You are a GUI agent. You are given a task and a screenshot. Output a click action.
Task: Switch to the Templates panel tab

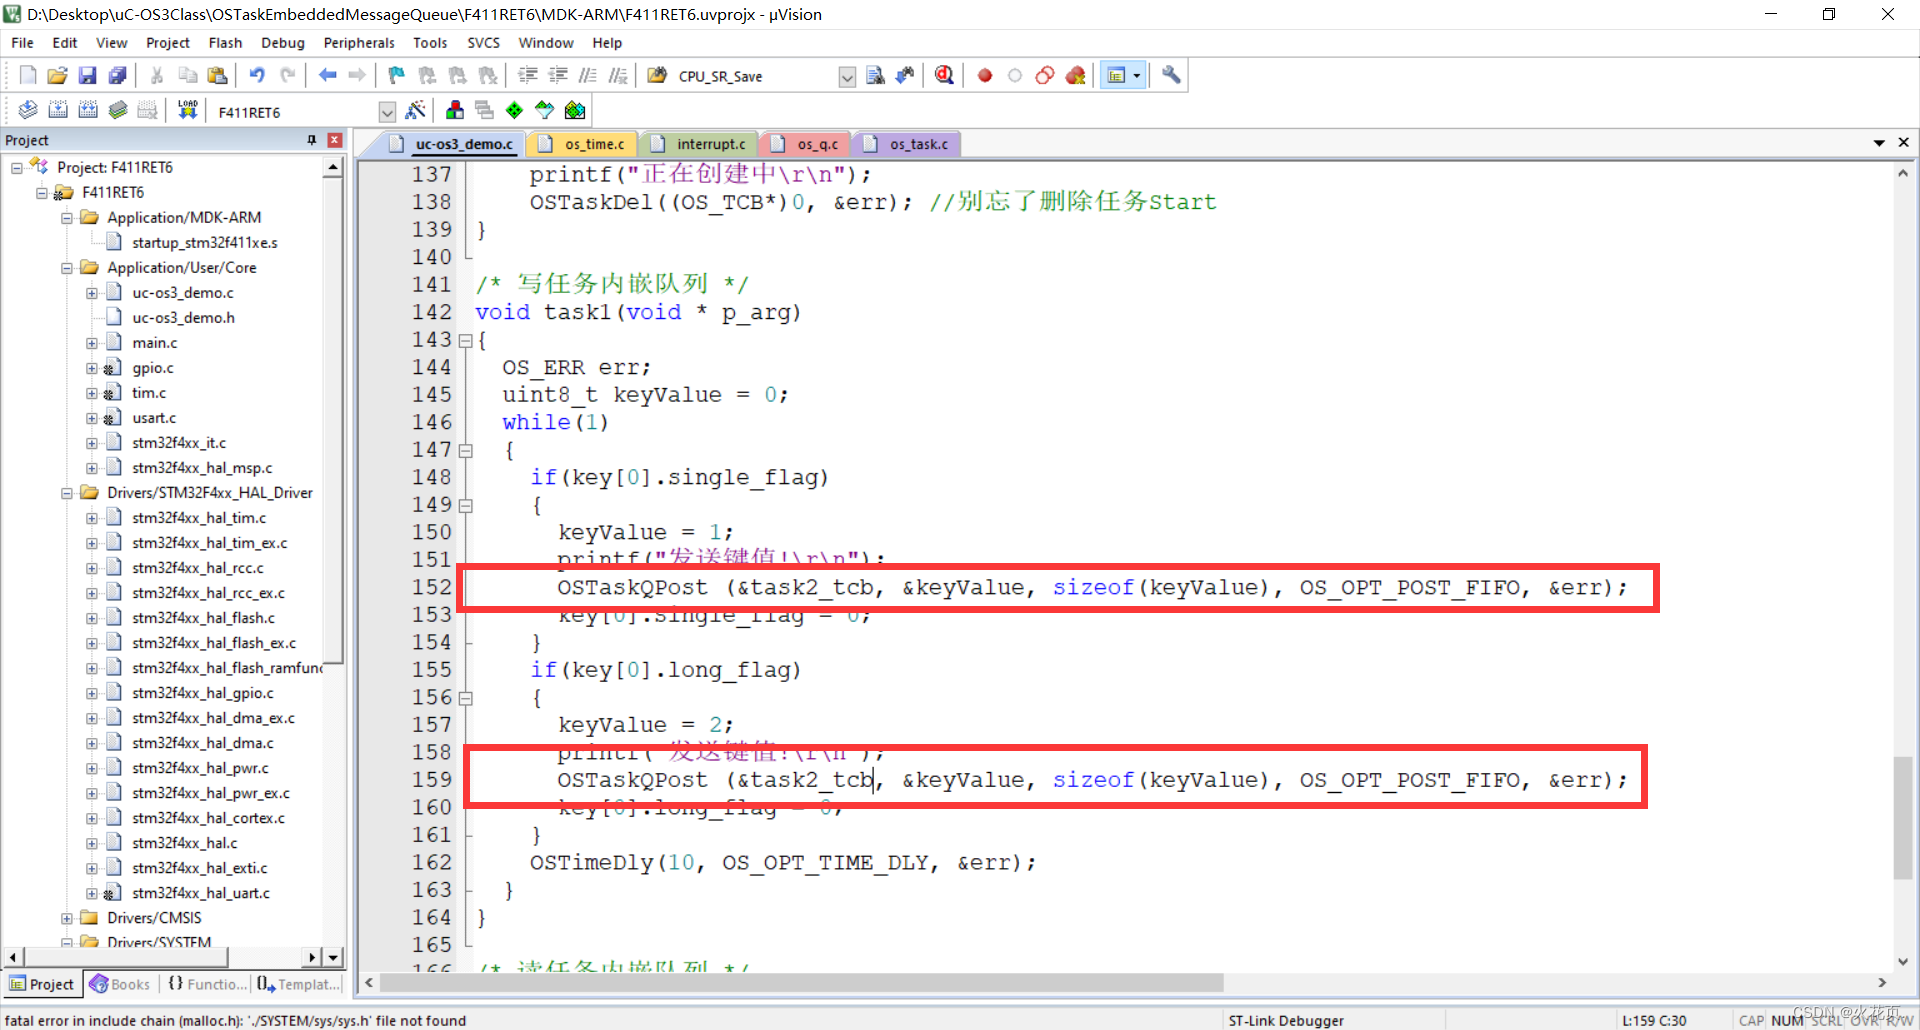tap(298, 984)
